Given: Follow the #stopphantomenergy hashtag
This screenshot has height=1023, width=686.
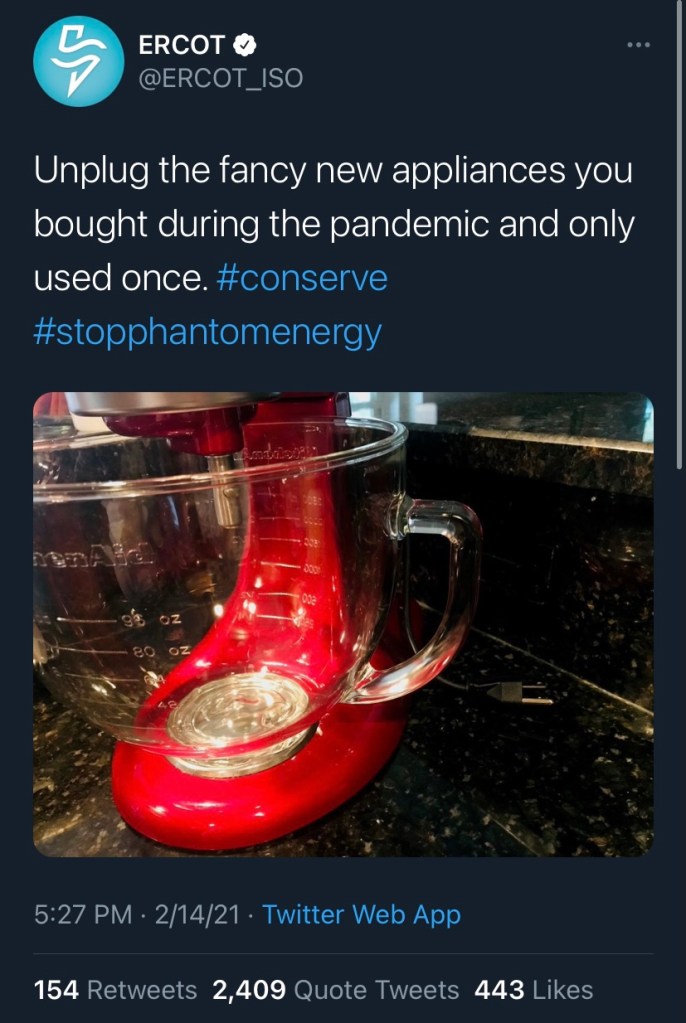Looking at the screenshot, I should click(208, 332).
